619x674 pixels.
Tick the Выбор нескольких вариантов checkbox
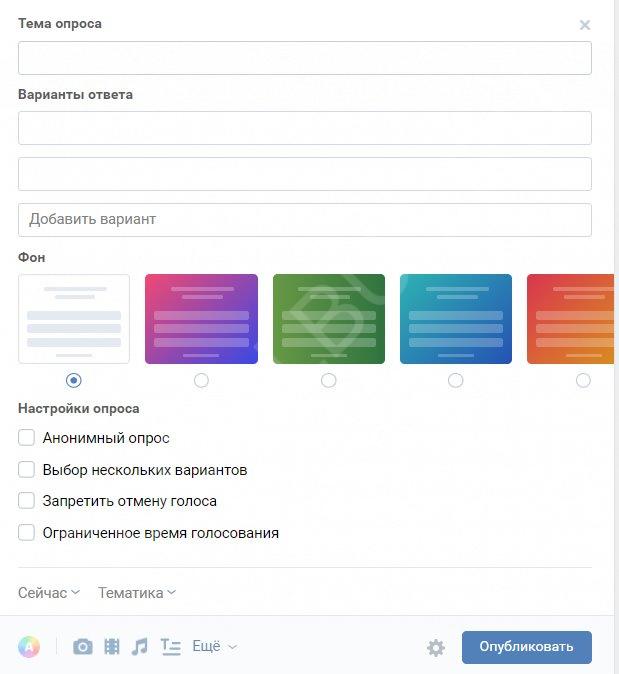click(26, 469)
